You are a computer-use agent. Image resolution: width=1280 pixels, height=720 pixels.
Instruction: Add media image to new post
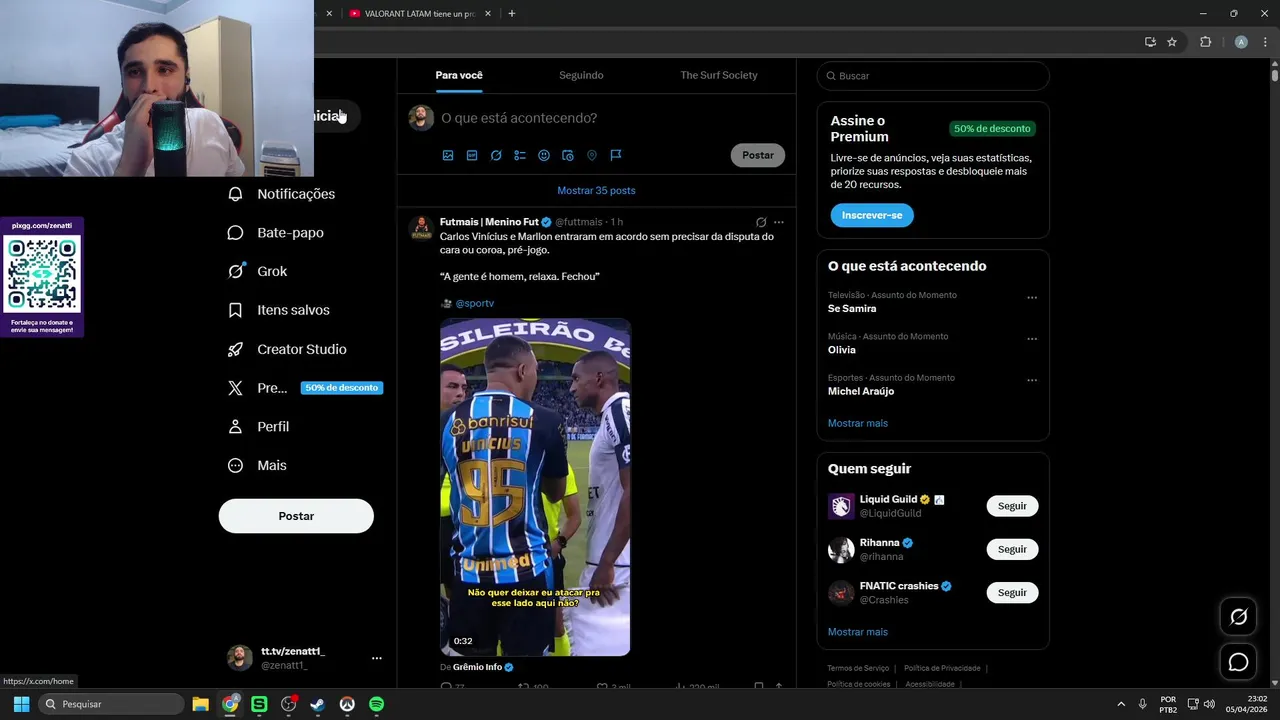(x=448, y=155)
